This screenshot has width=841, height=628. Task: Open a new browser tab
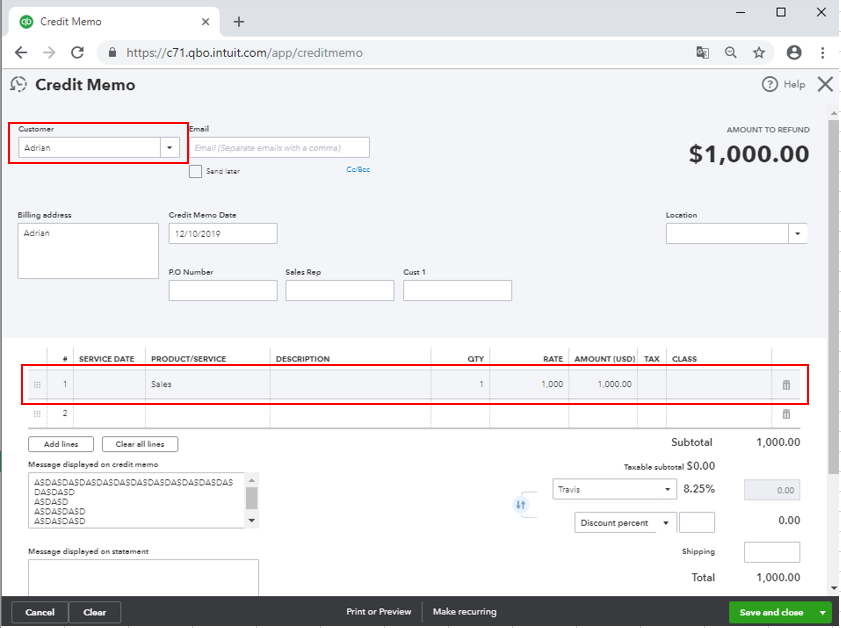(239, 22)
